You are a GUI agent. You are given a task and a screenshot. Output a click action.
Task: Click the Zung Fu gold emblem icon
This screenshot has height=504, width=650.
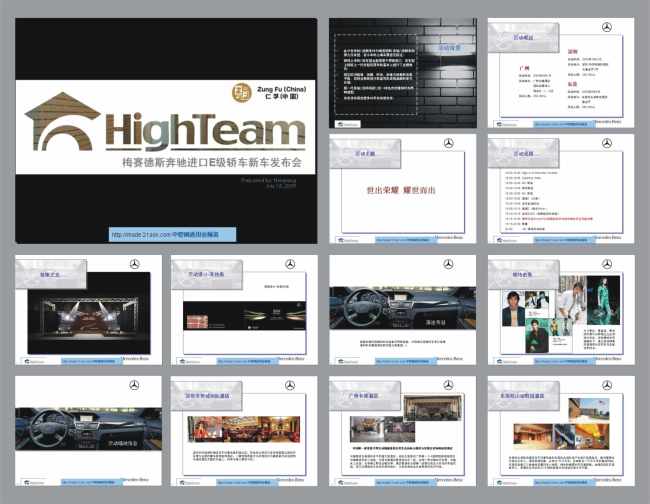(x=243, y=94)
